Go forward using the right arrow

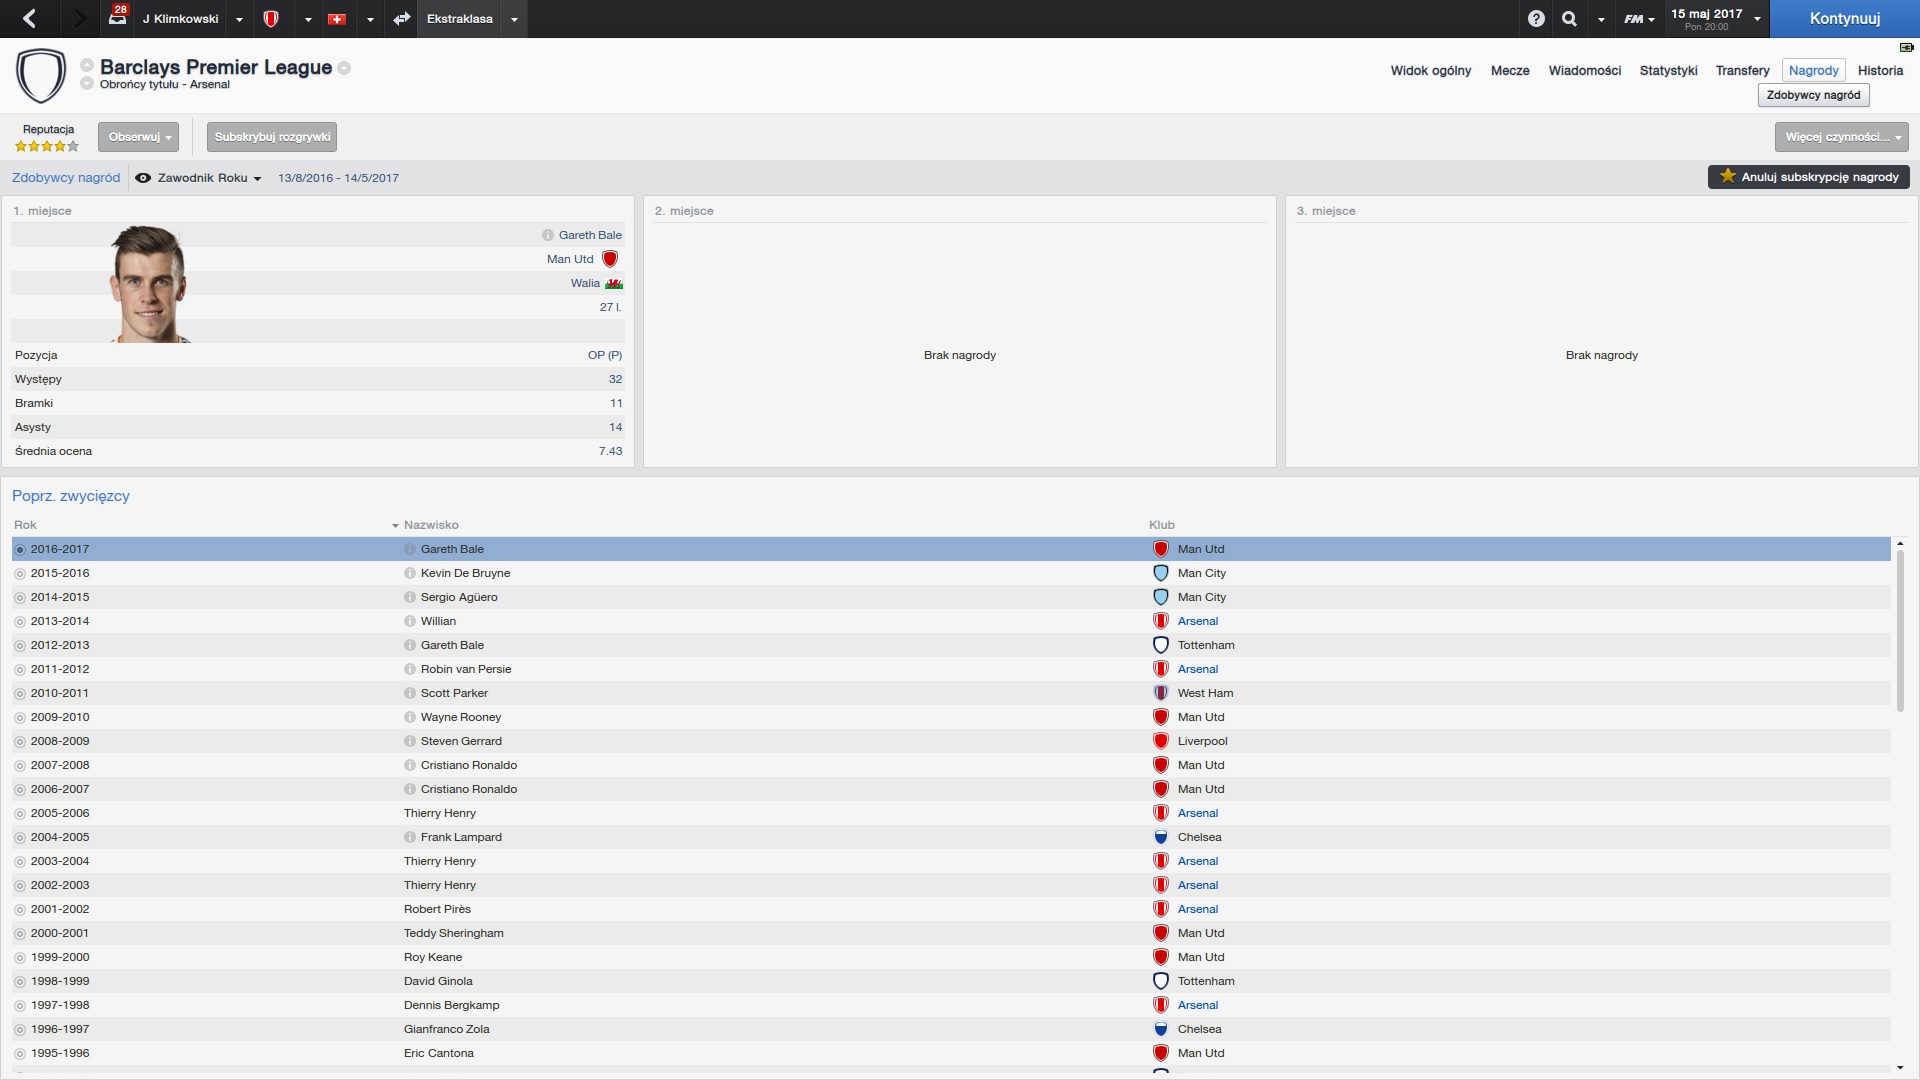click(79, 18)
